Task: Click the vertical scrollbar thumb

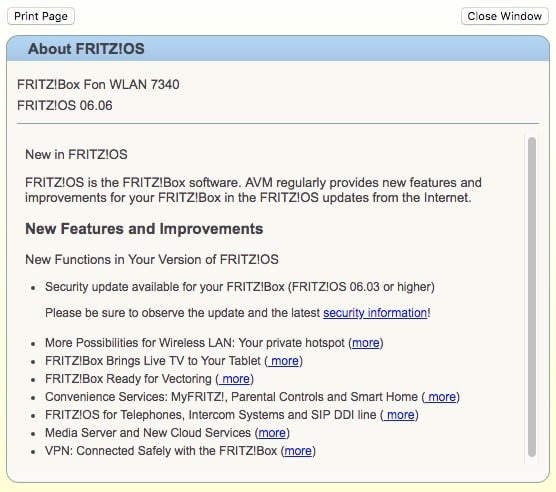Action: click(532, 297)
